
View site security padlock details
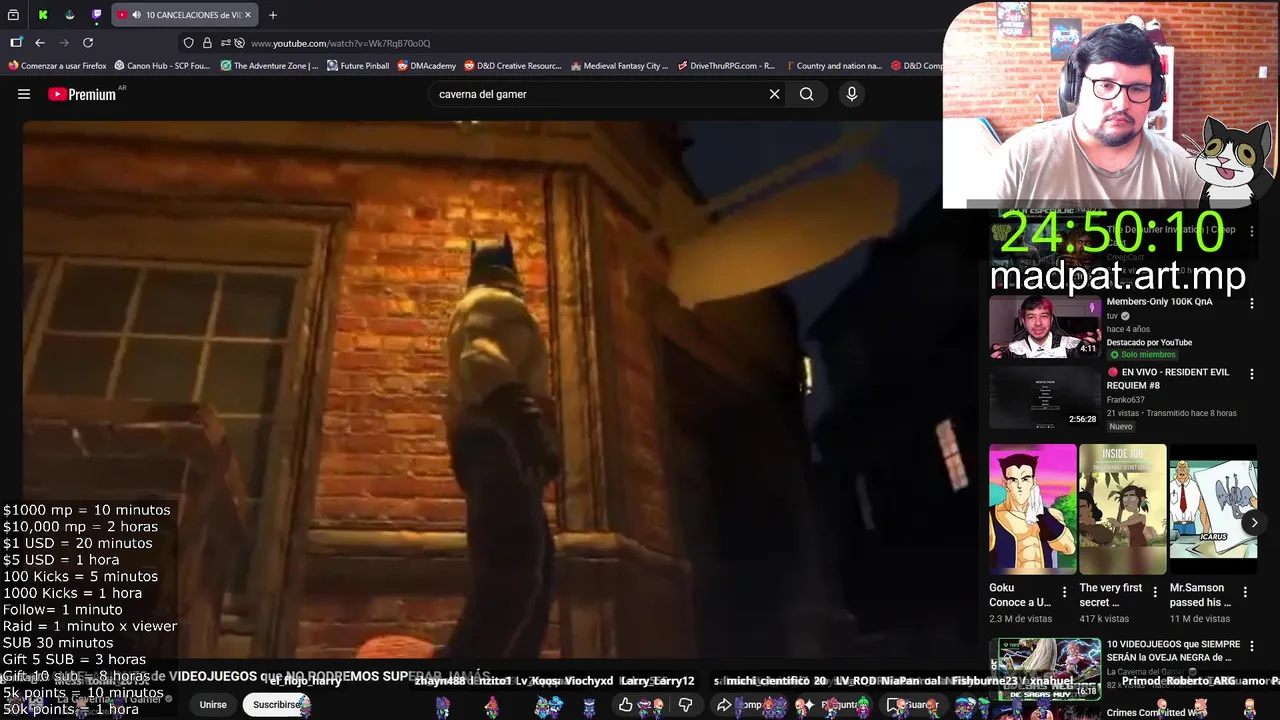207,43
